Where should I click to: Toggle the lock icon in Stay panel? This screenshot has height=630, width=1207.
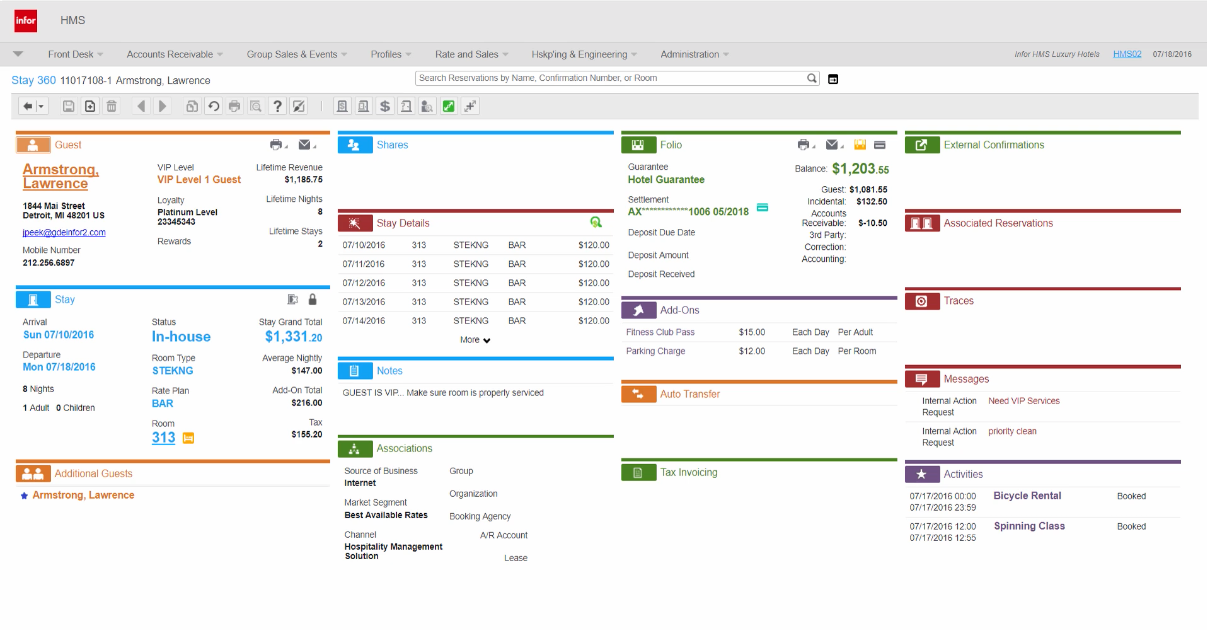pyautogui.click(x=312, y=299)
